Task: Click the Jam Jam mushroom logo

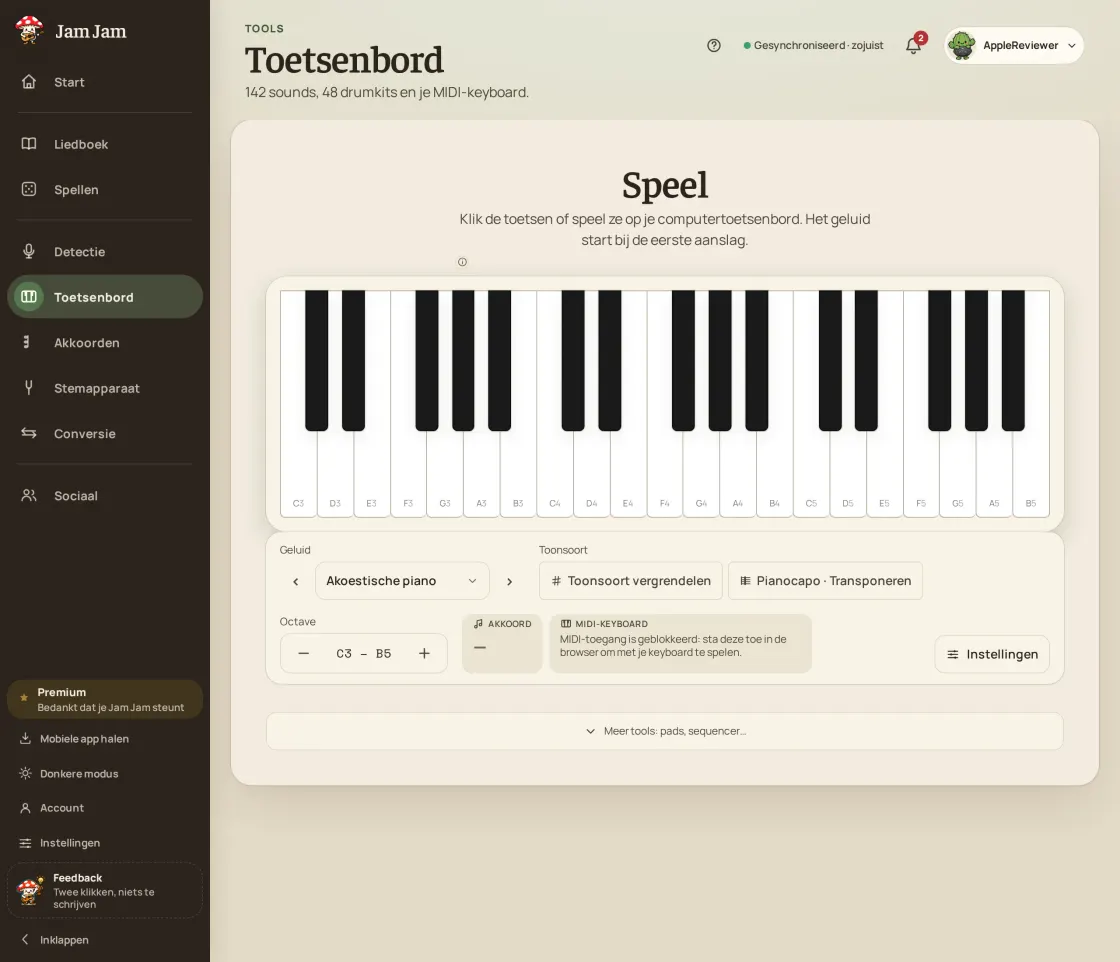Action: 29,31
